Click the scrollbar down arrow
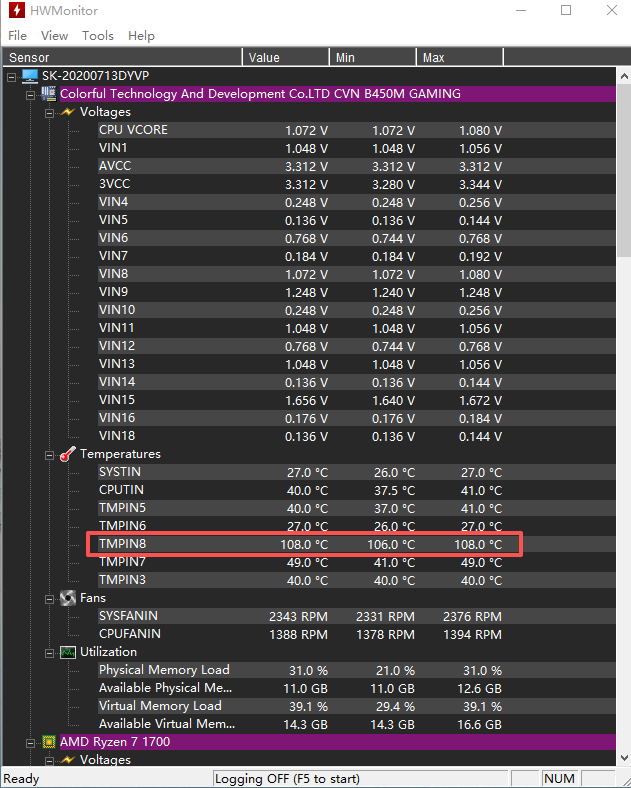 [624, 757]
